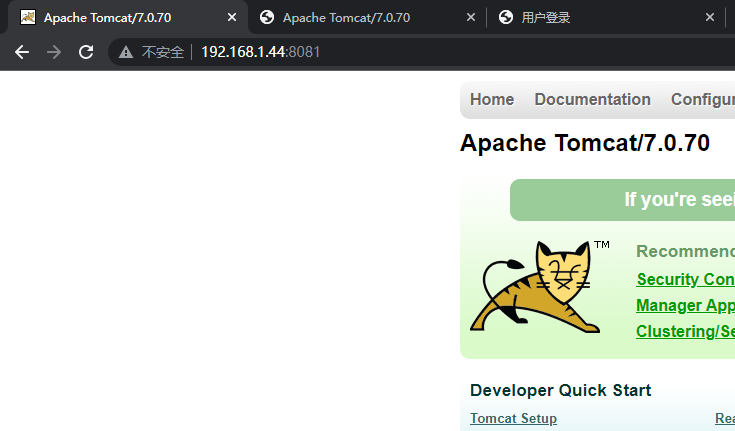
Task: Open the Home navigation item
Action: coord(492,99)
